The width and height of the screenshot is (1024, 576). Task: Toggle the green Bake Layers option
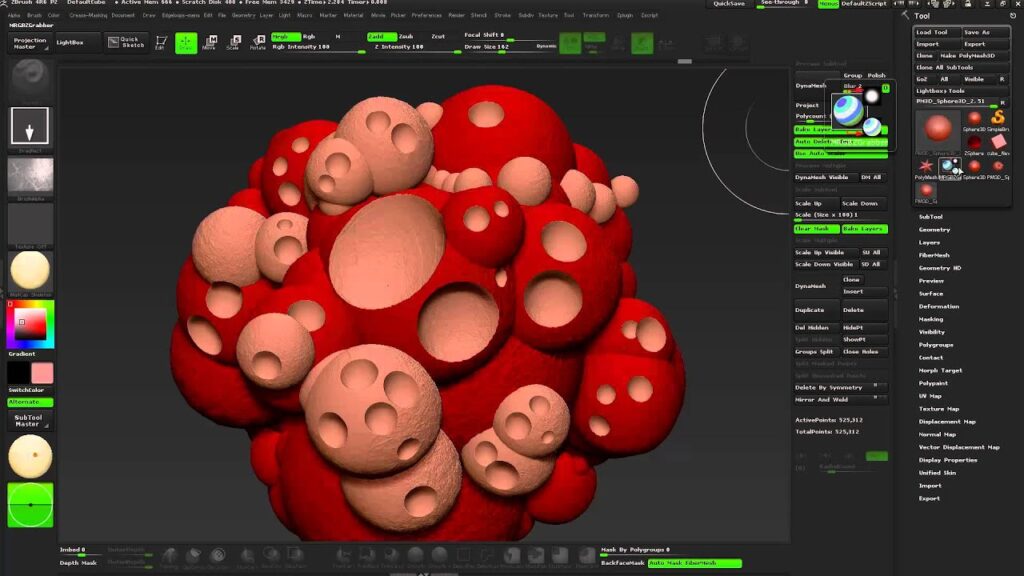(864, 229)
